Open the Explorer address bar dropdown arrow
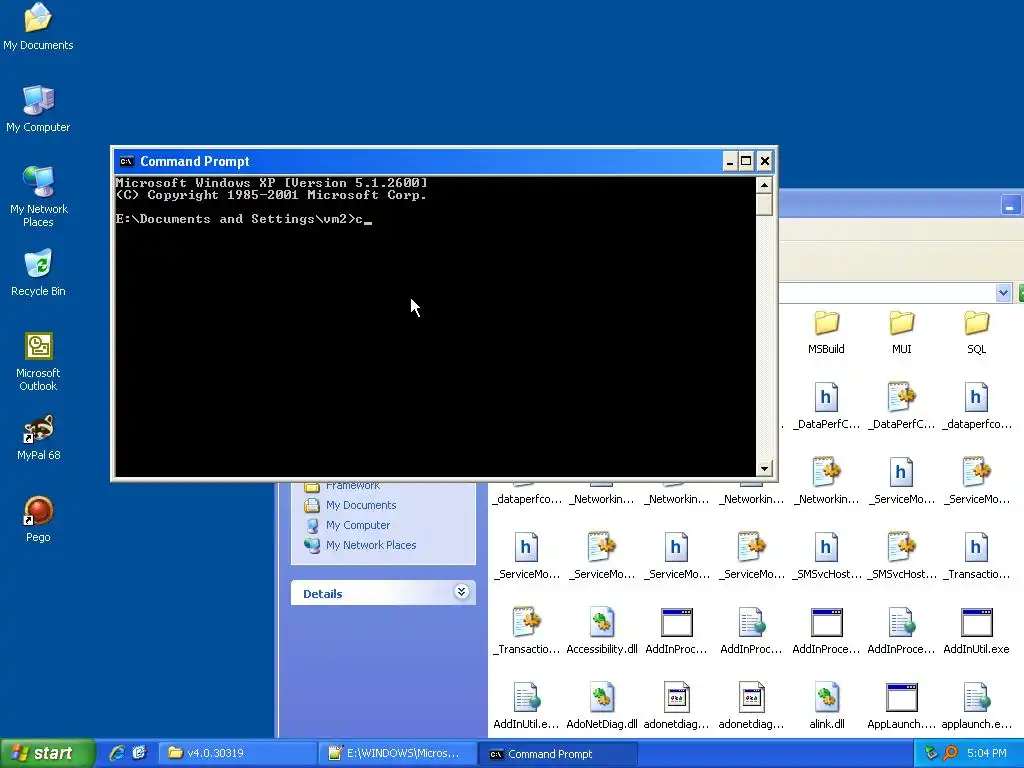This screenshot has width=1024, height=768. 1003,293
